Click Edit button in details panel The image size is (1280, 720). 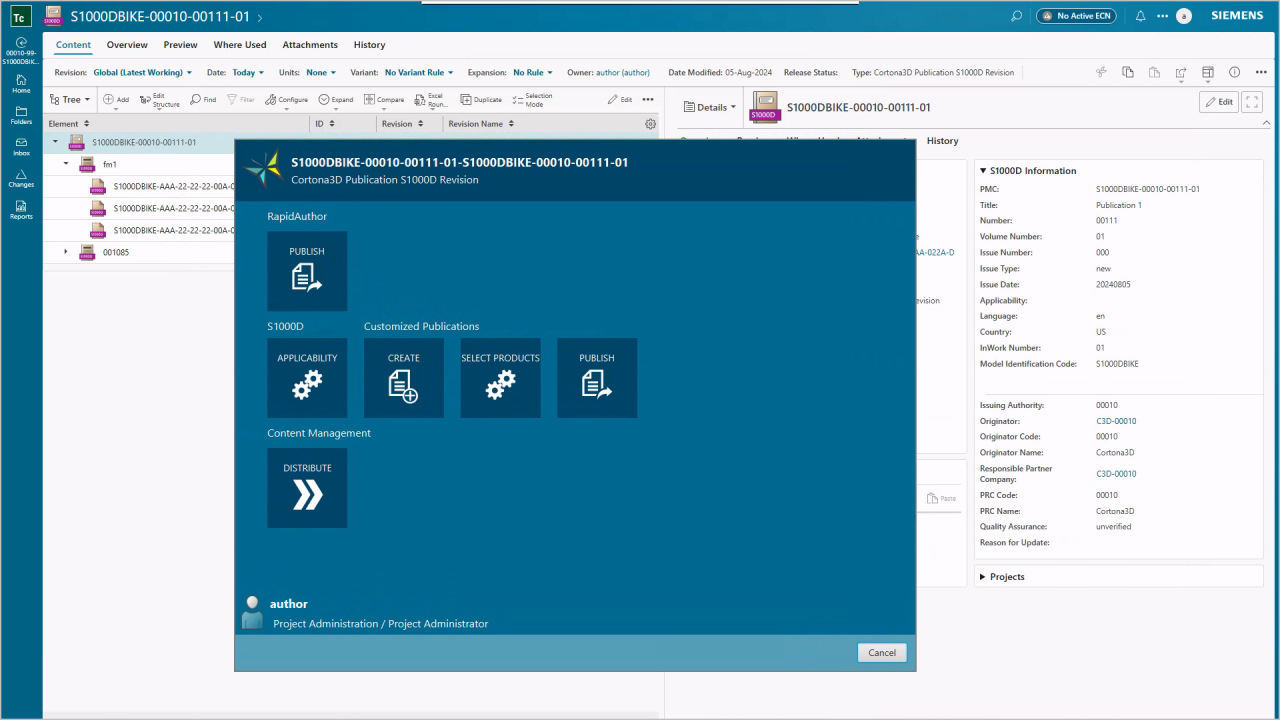pyautogui.click(x=1218, y=102)
